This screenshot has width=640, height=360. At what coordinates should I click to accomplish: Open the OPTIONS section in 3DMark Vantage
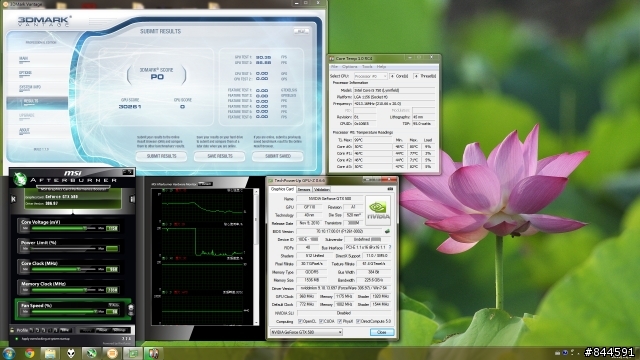pyautogui.click(x=25, y=73)
